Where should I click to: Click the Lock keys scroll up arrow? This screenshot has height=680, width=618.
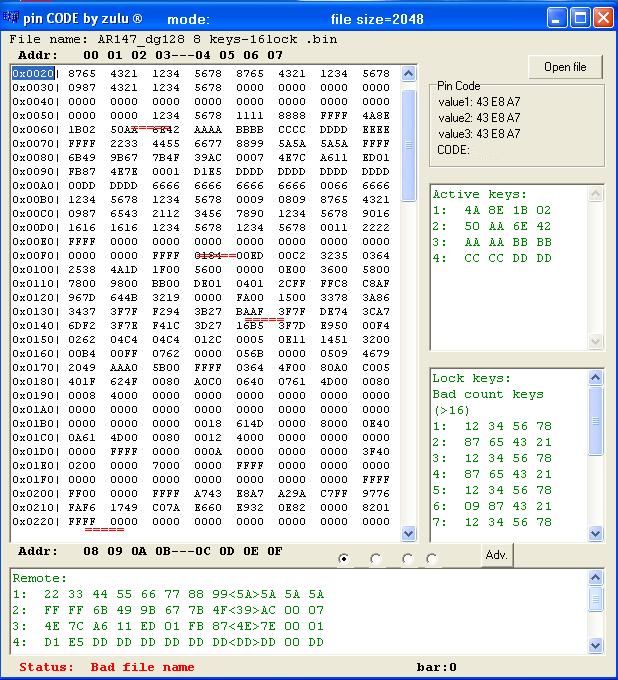pos(596,378)
